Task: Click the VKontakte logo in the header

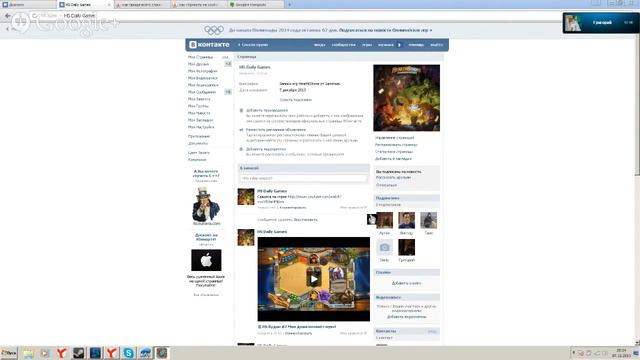Action: (210, 44)
